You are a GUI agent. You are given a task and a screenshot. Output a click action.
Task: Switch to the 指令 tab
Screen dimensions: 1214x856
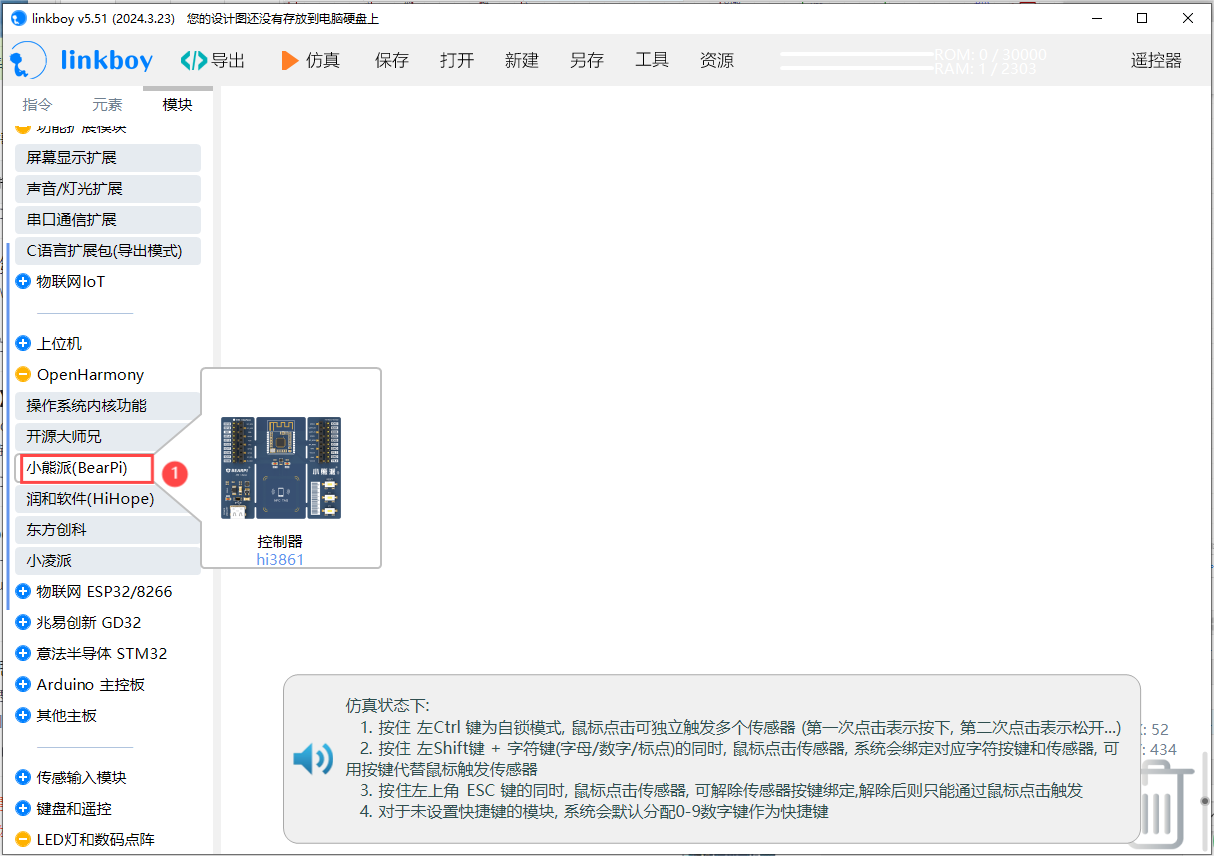pyautogui.click(x=38, y=104)
